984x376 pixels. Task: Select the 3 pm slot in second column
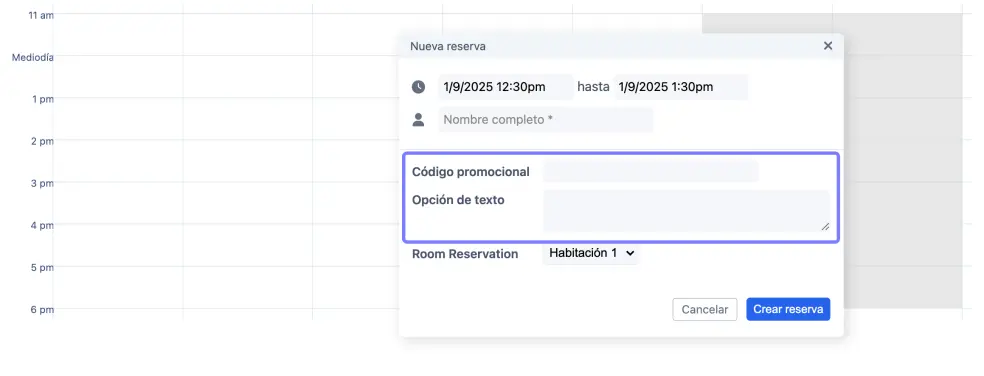point(247,203)
